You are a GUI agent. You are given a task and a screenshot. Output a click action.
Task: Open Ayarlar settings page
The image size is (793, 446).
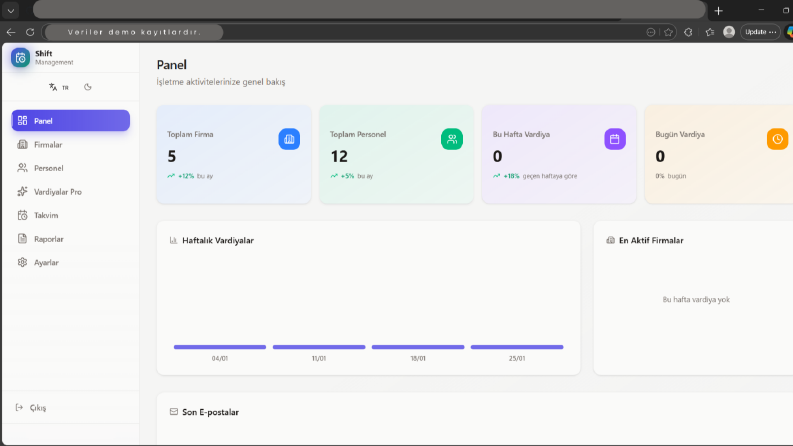[x=70, y=262]
